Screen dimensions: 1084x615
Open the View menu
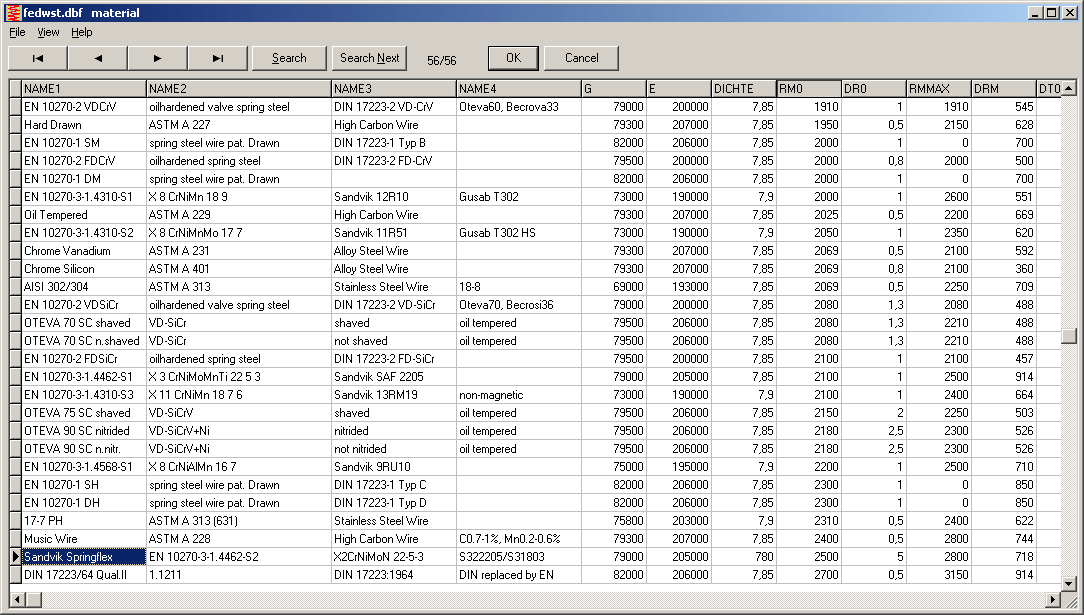48,32
